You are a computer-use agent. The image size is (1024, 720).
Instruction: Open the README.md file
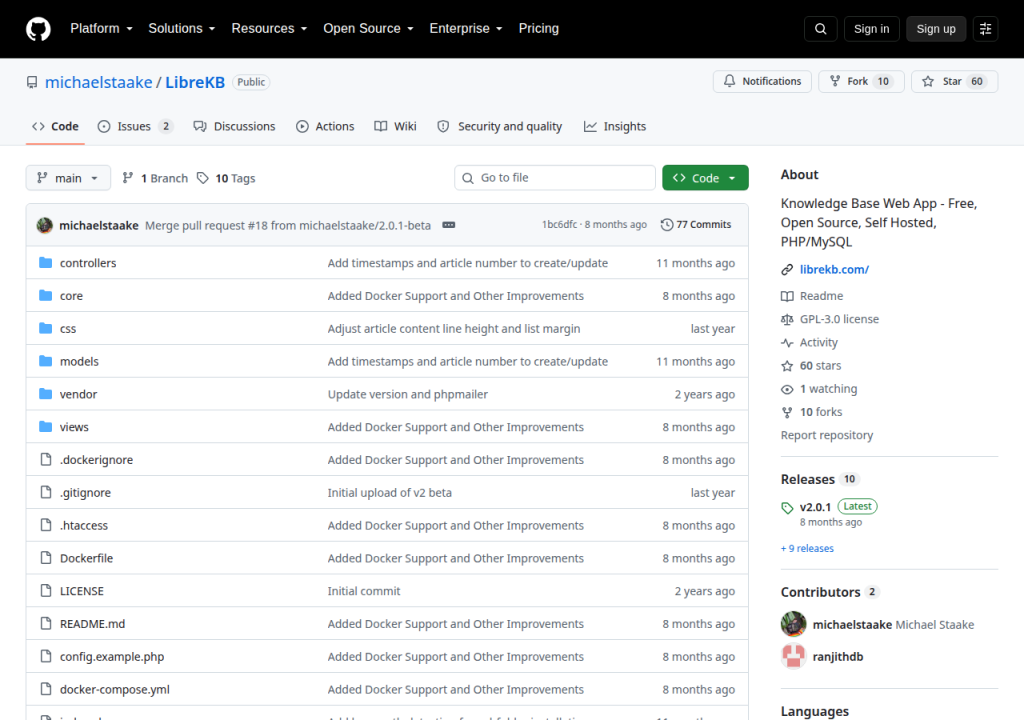92,624
